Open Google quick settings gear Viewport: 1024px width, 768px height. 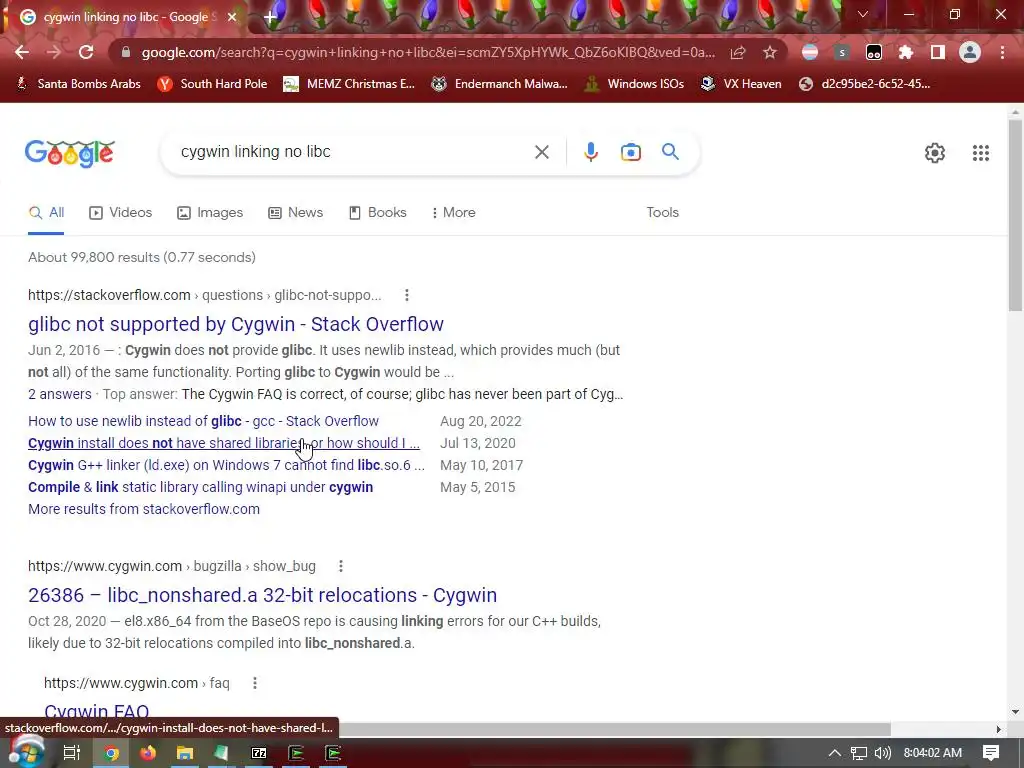pos(935,153)
